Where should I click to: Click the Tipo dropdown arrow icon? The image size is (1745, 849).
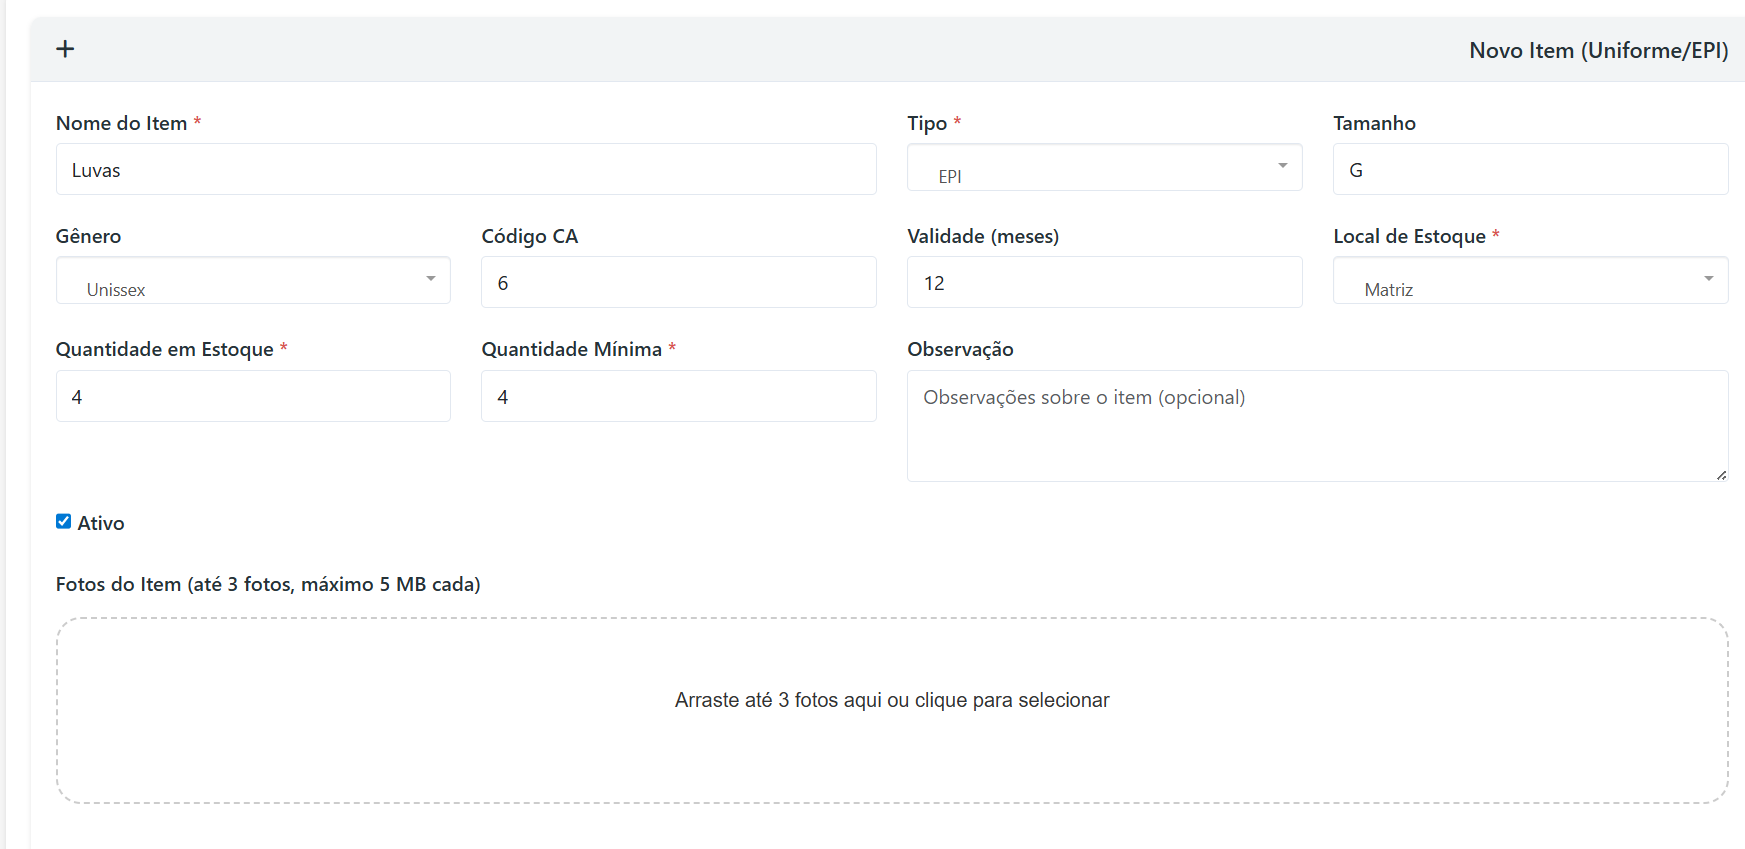point(1282,166)
